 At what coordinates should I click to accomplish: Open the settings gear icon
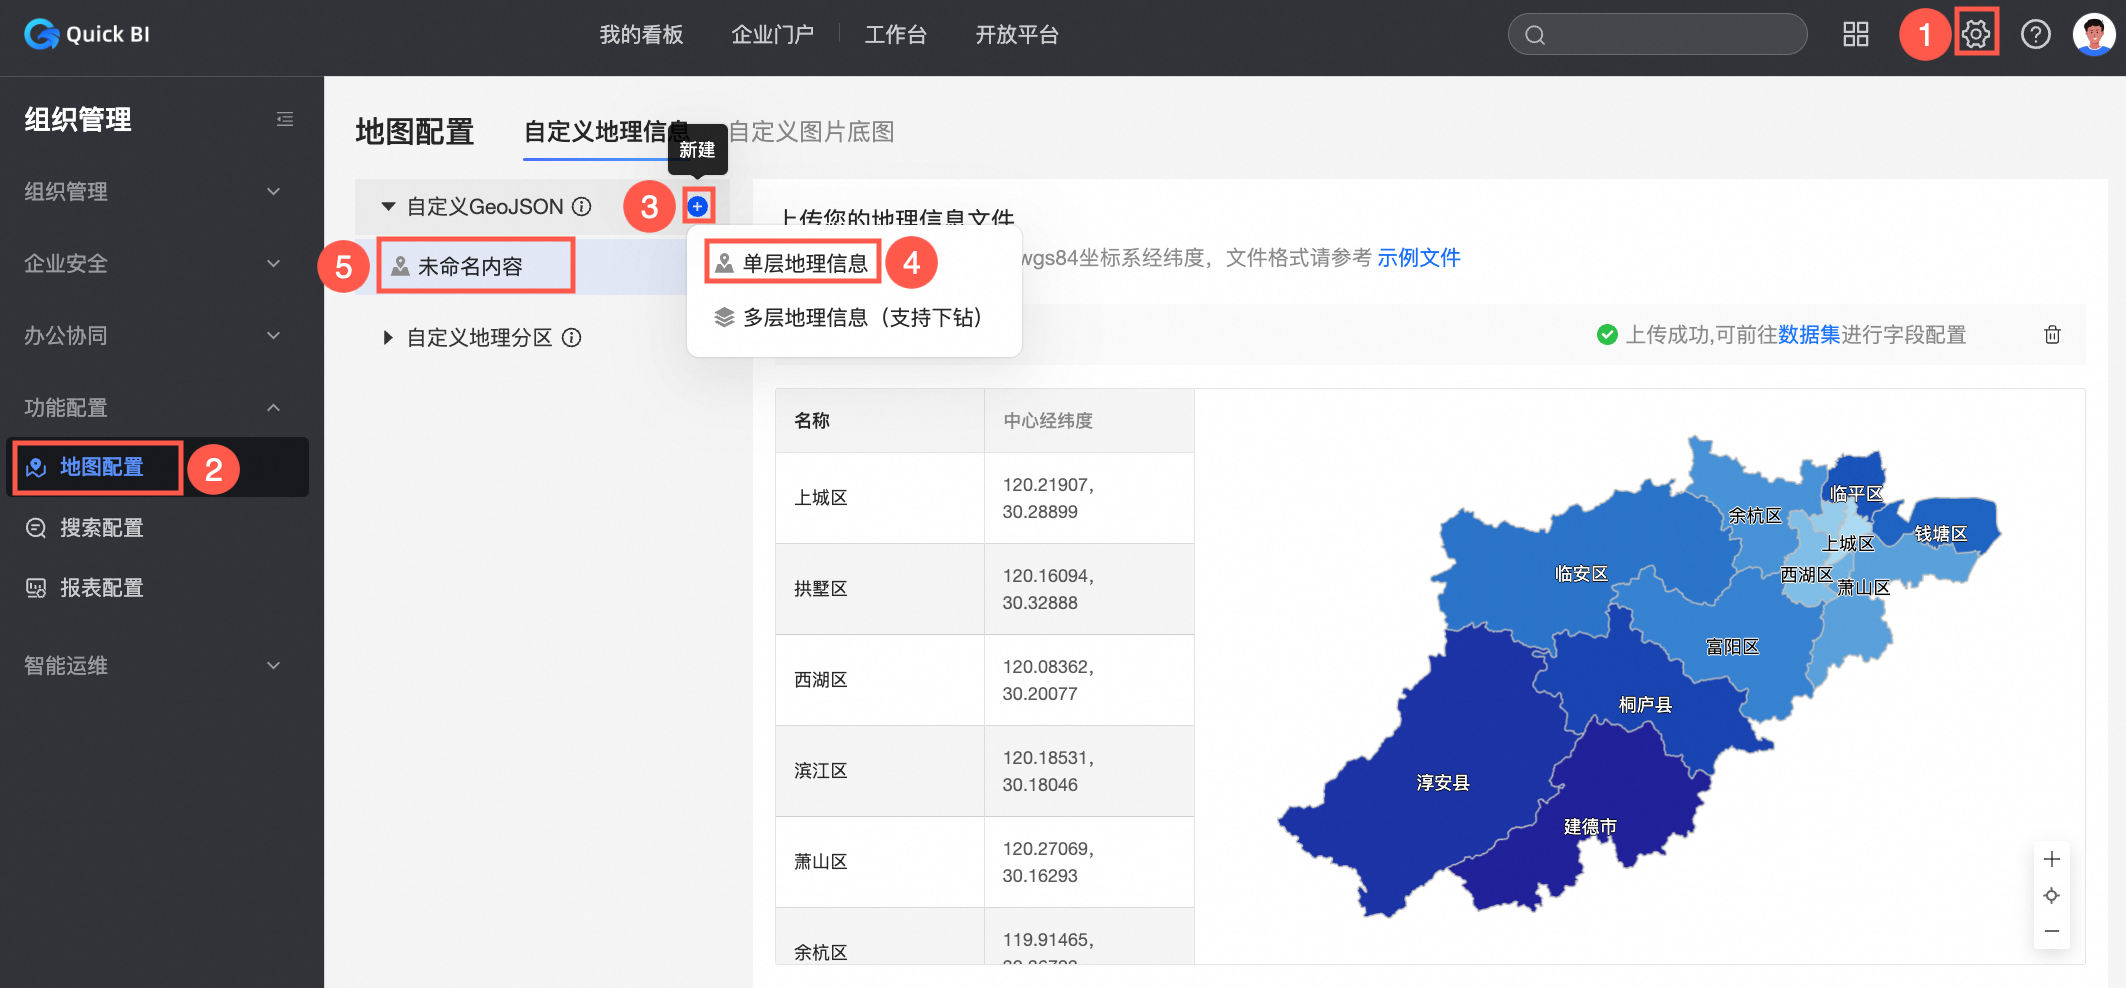(1975, 34)
